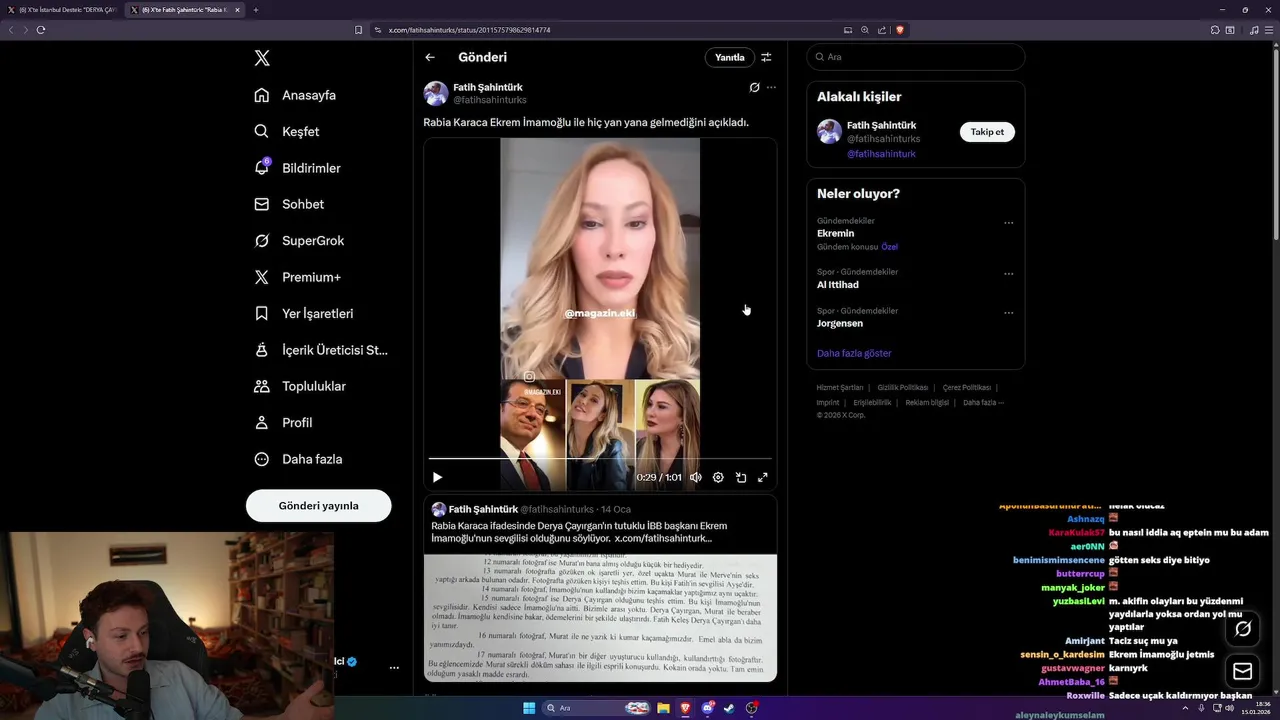Viewport: 1280px width, 720px height.
Task: Click the browser back arrow
Action: pos(11,30)
